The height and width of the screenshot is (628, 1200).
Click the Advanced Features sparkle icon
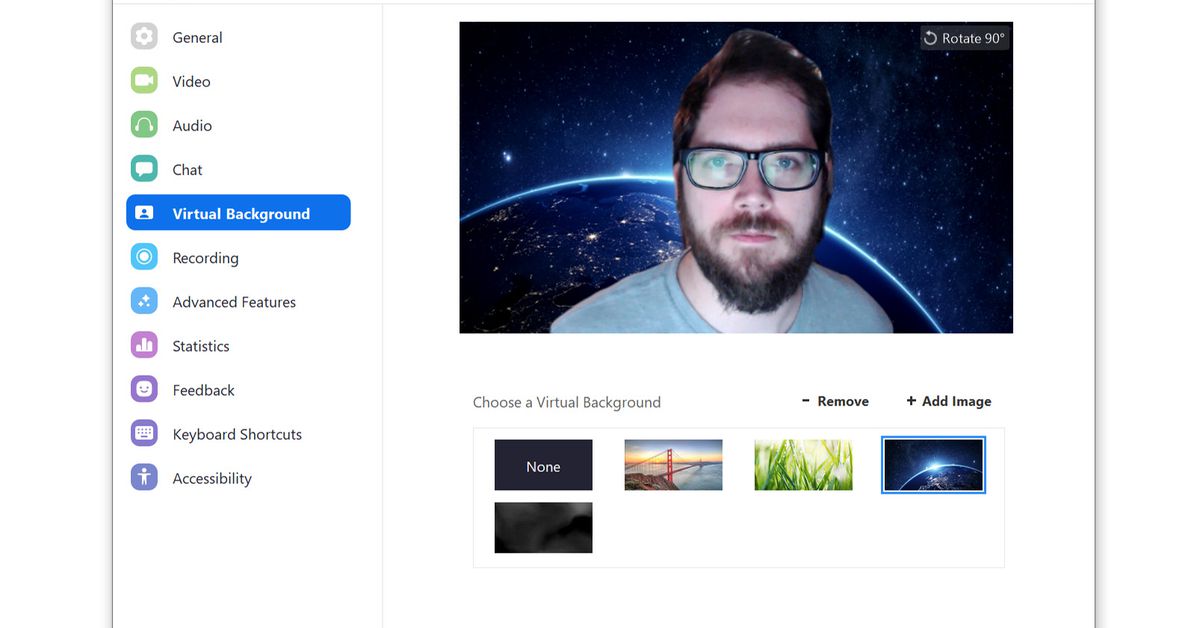click(144, 301)
